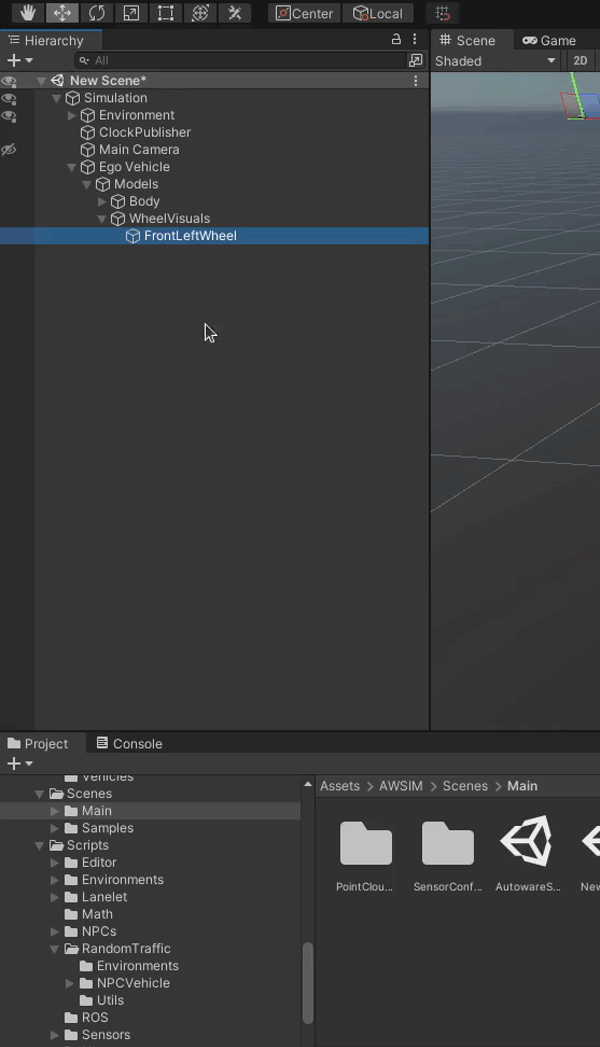Toggle 2D view mode button
Screen dimensions: 600x1047
pos(580,61)
